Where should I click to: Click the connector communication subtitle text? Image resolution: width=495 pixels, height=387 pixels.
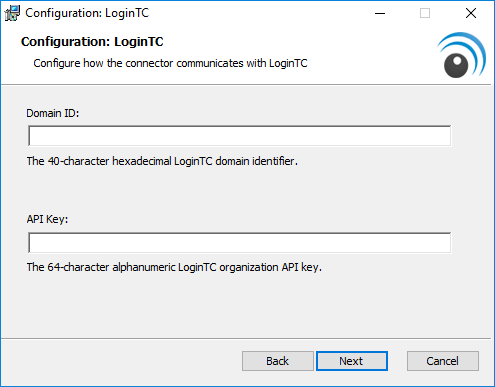tap(170, 63)
